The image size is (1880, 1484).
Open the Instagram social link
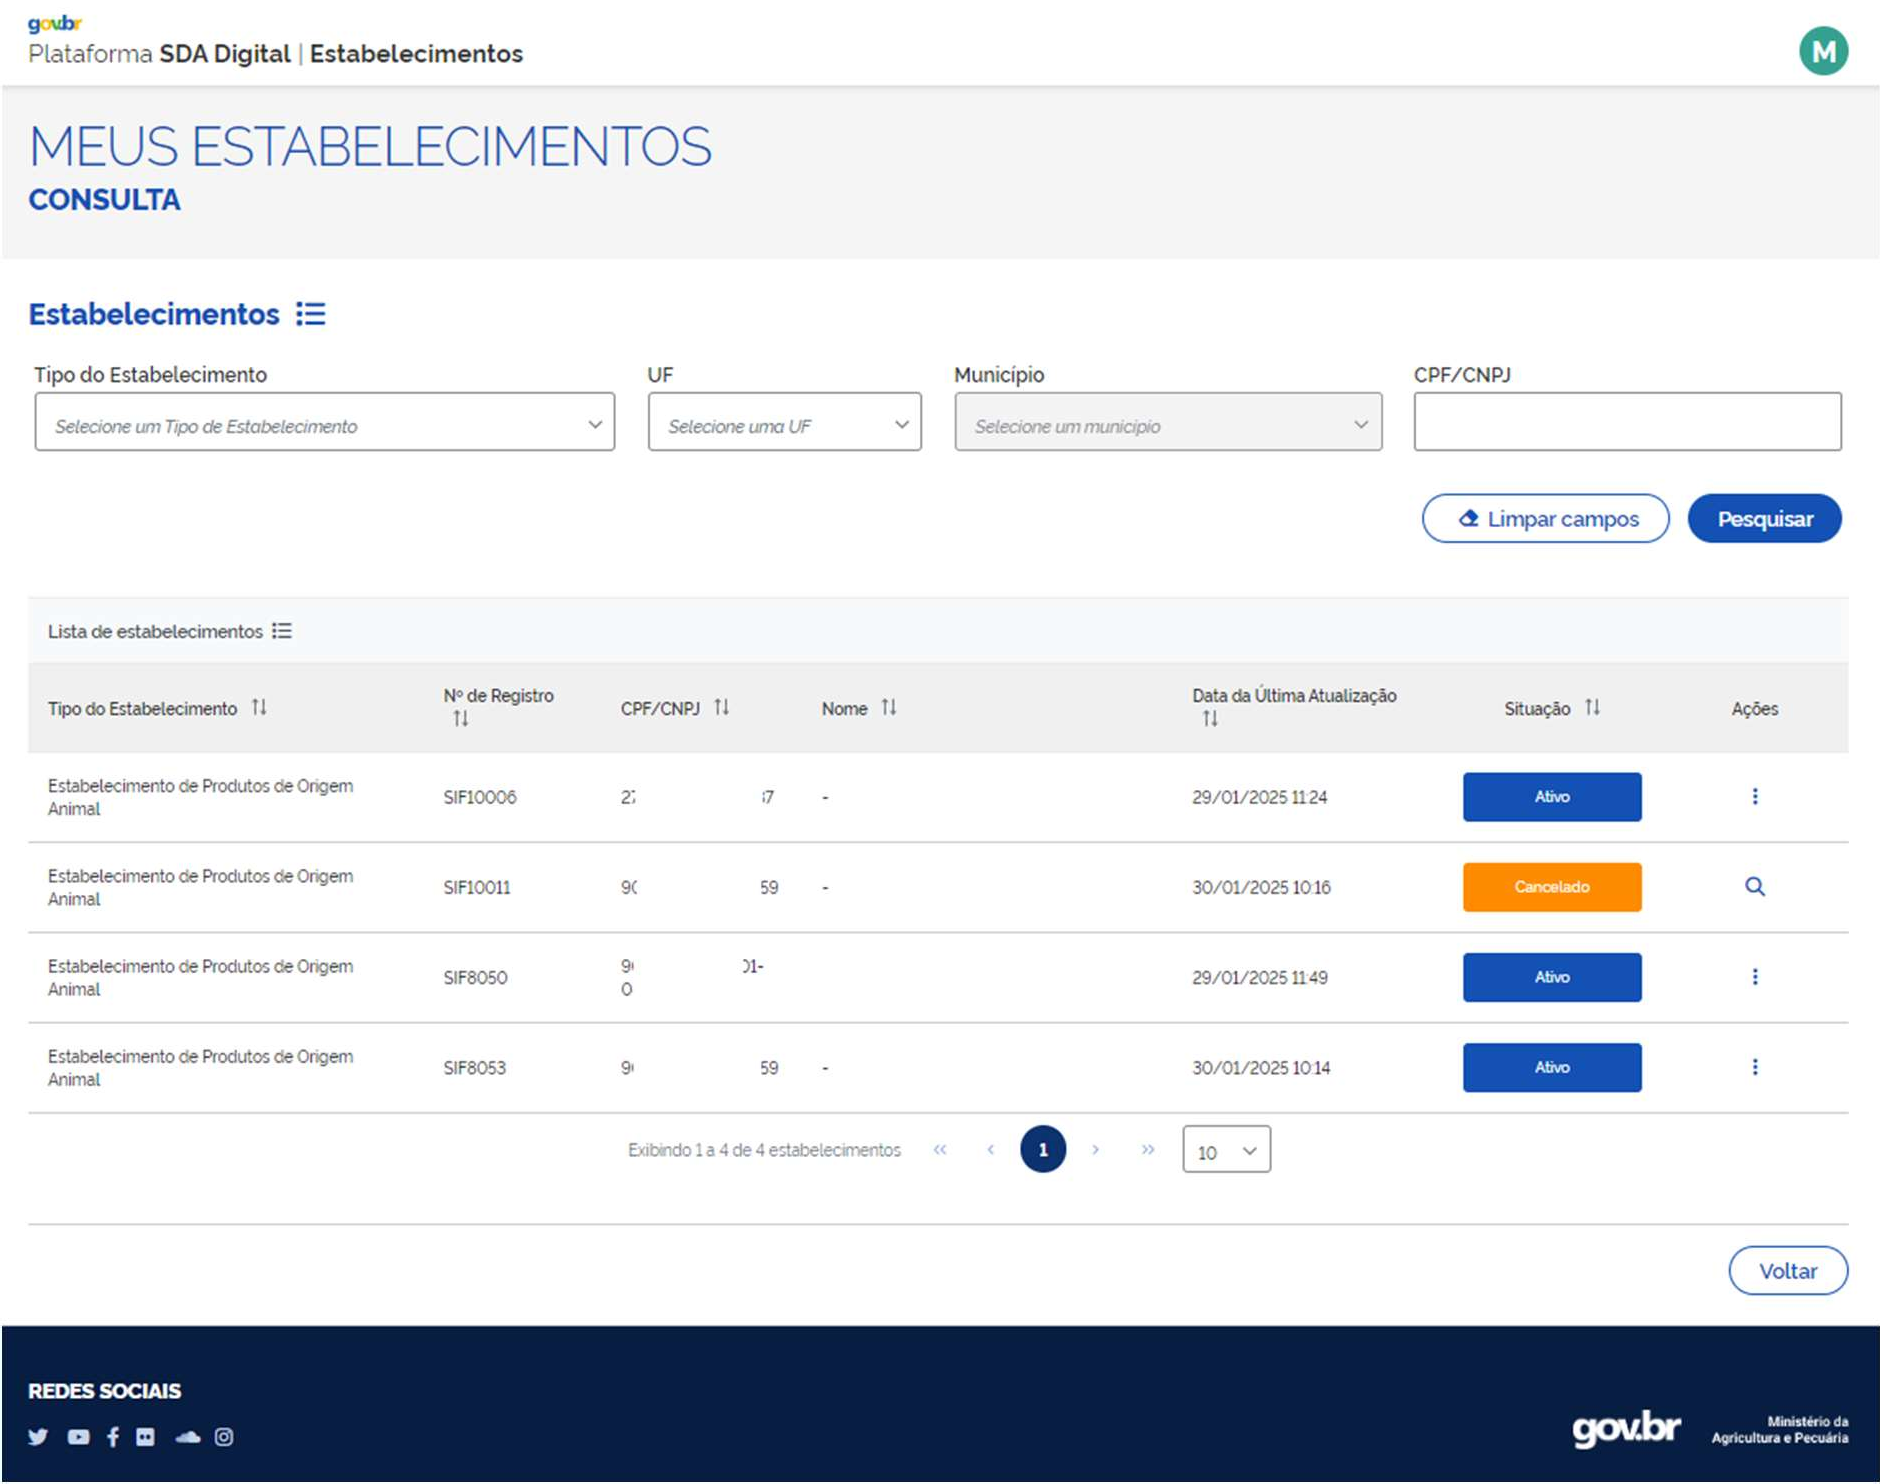(224, 1437)
